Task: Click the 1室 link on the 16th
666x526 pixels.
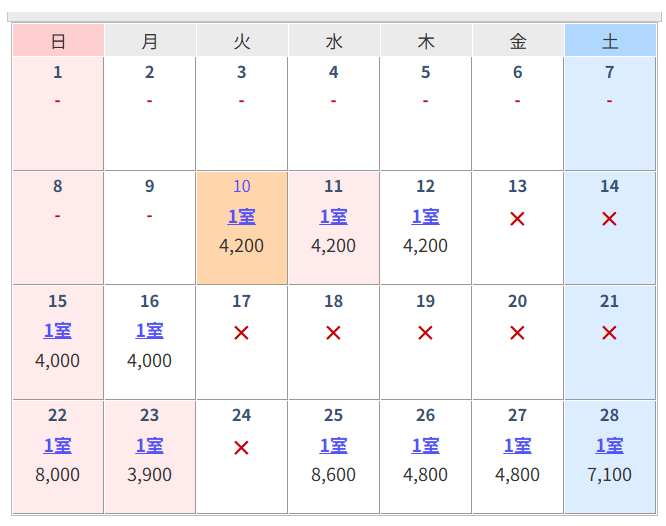Action: [x=149, y=331]
